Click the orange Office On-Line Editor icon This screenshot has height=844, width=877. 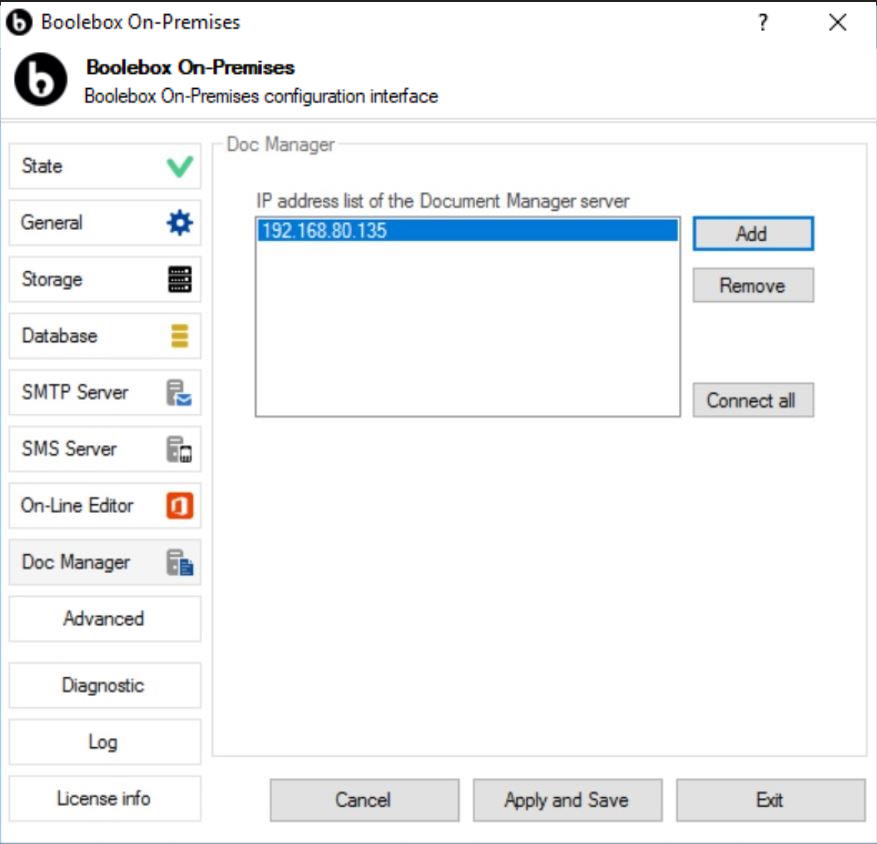tap(180, 506)
